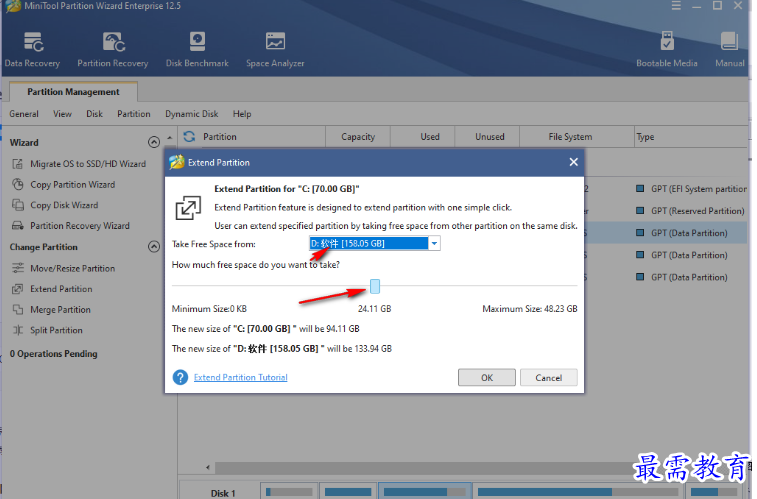
Task: Click the Partition Recovery Wizard icon
Action: coord(17,225)
